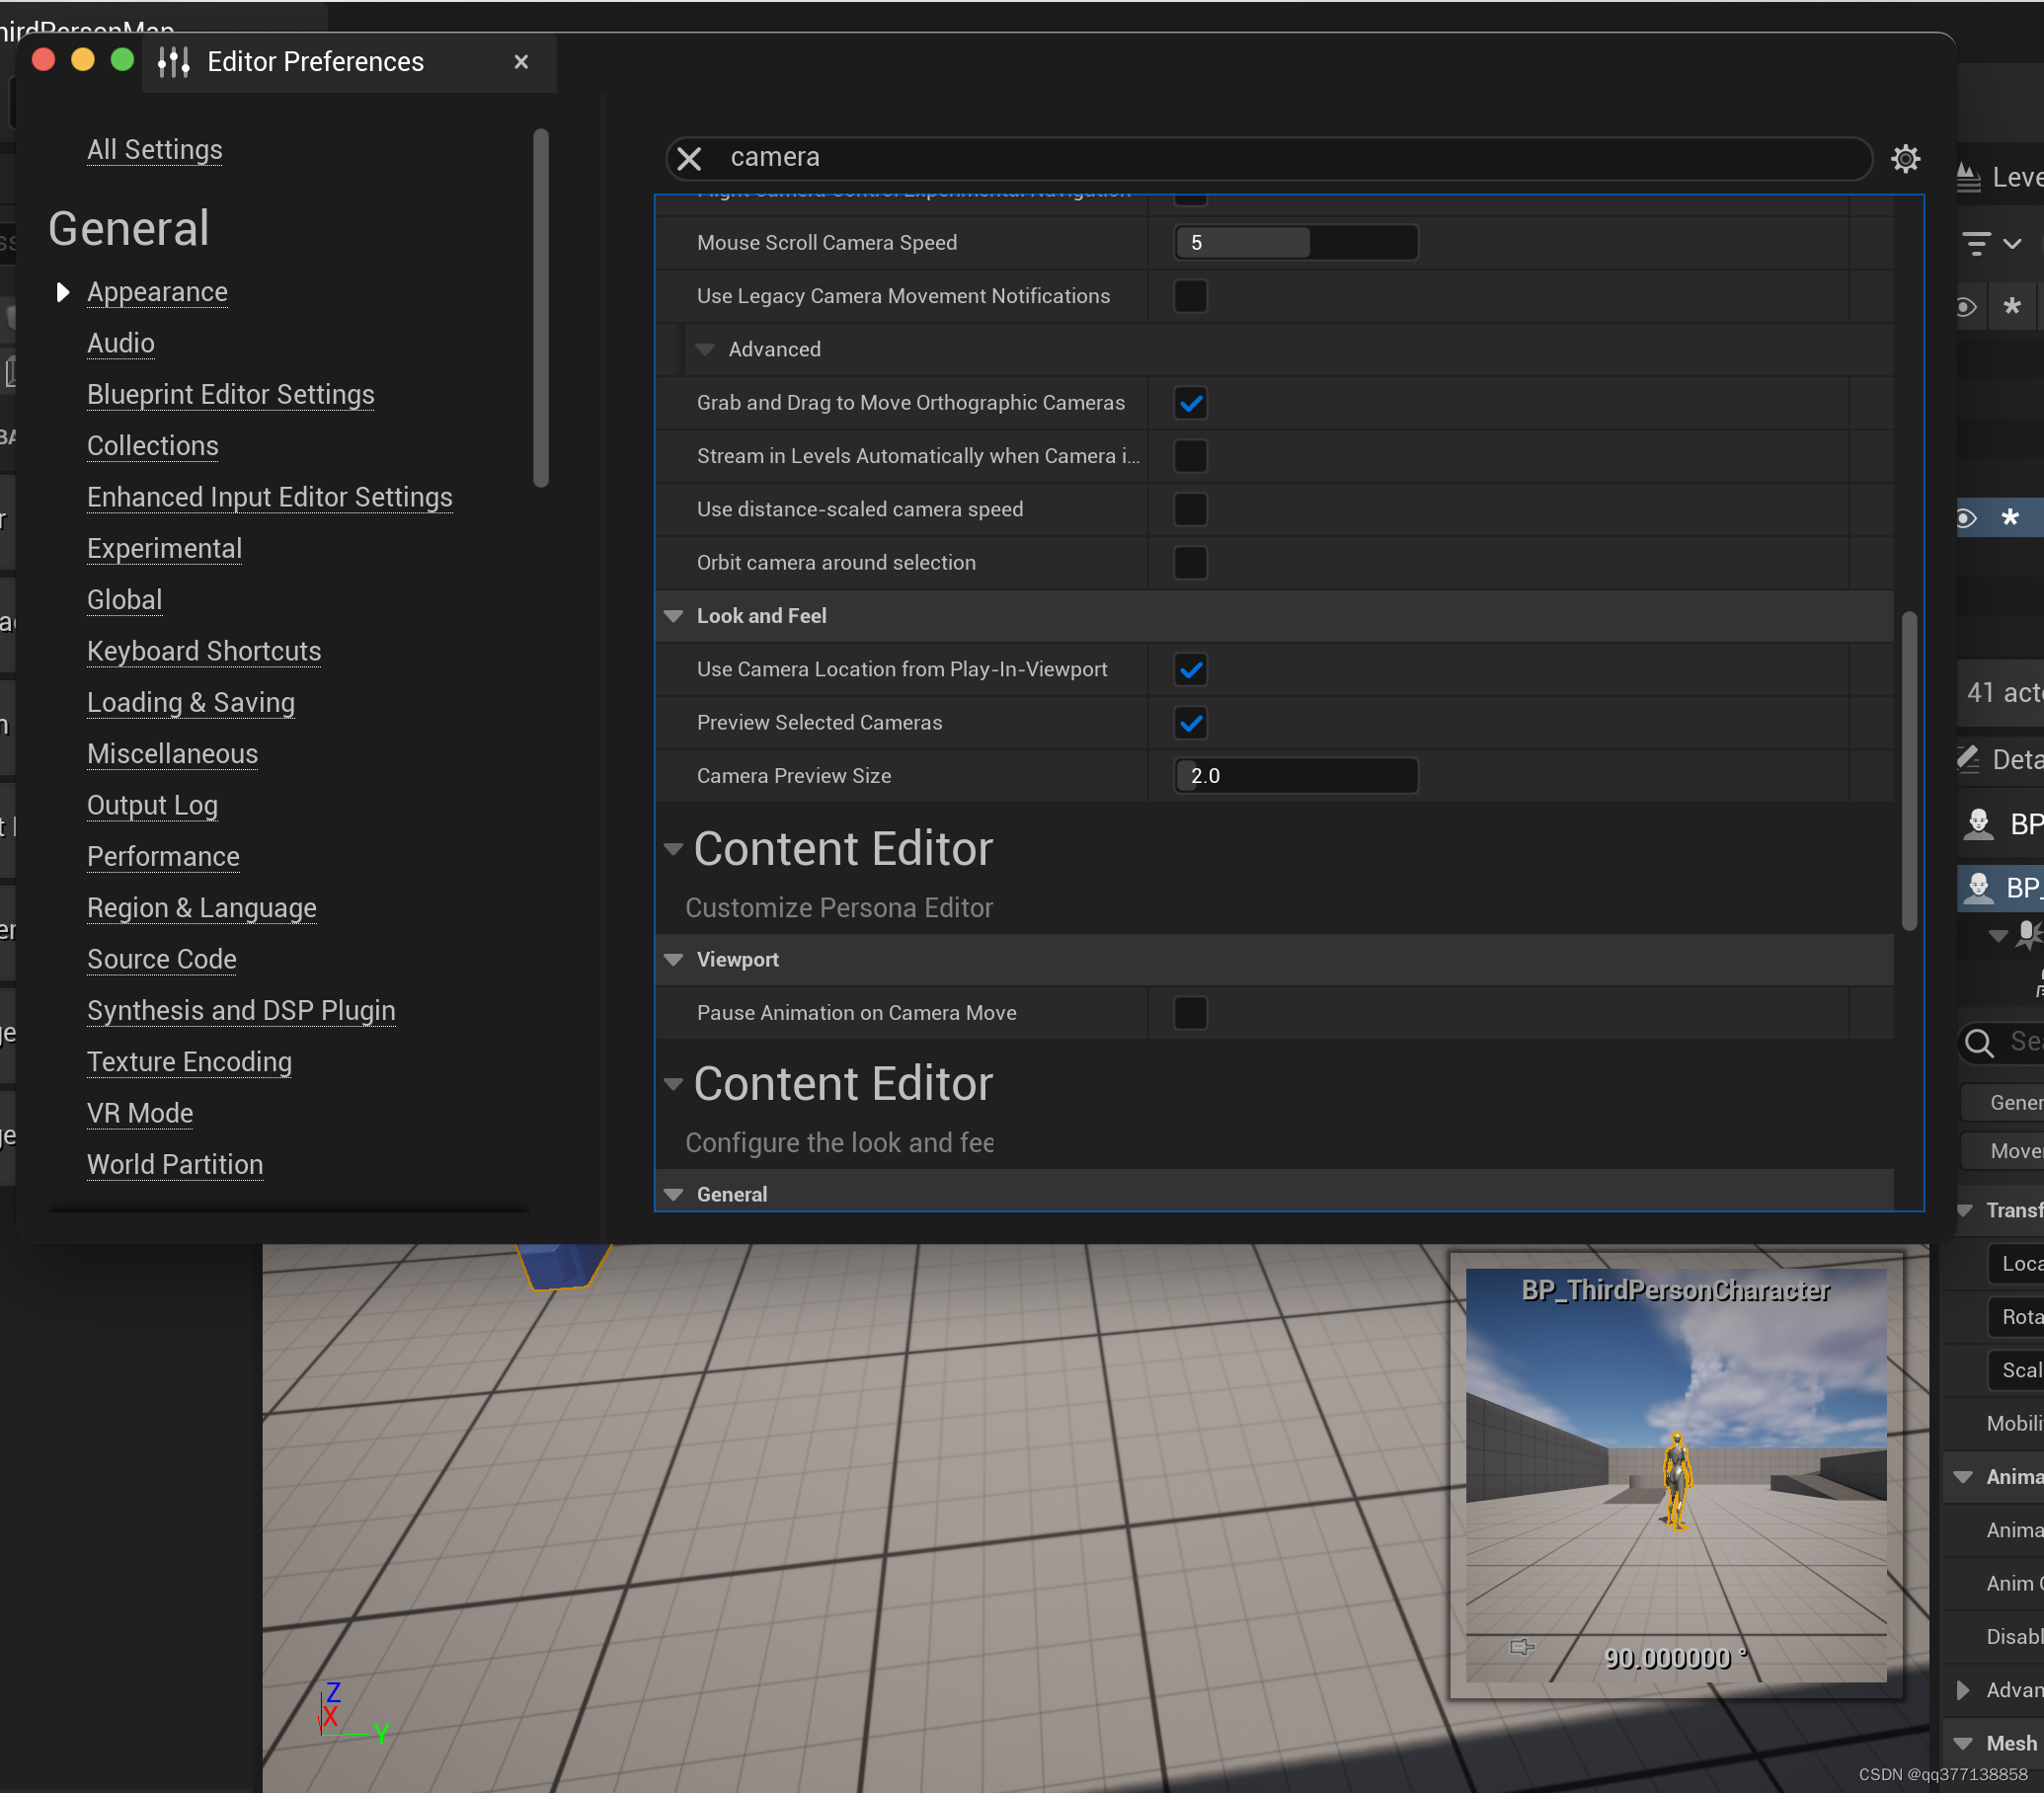
Task: Open Keyboard Shortcuts settings
Action: [204, 651]
